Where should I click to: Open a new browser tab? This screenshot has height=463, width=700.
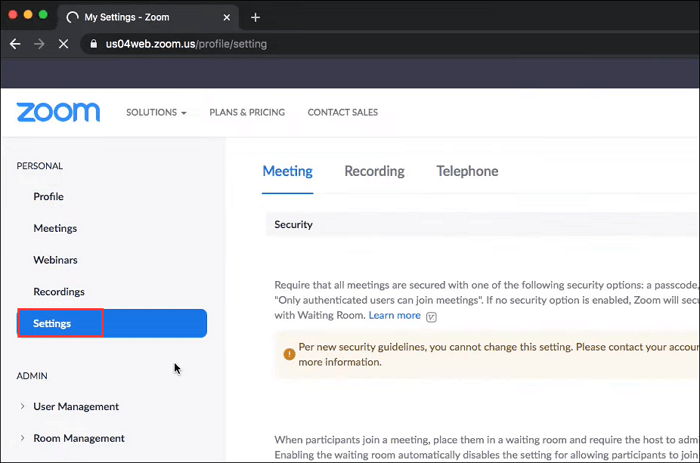coord(255,17)
